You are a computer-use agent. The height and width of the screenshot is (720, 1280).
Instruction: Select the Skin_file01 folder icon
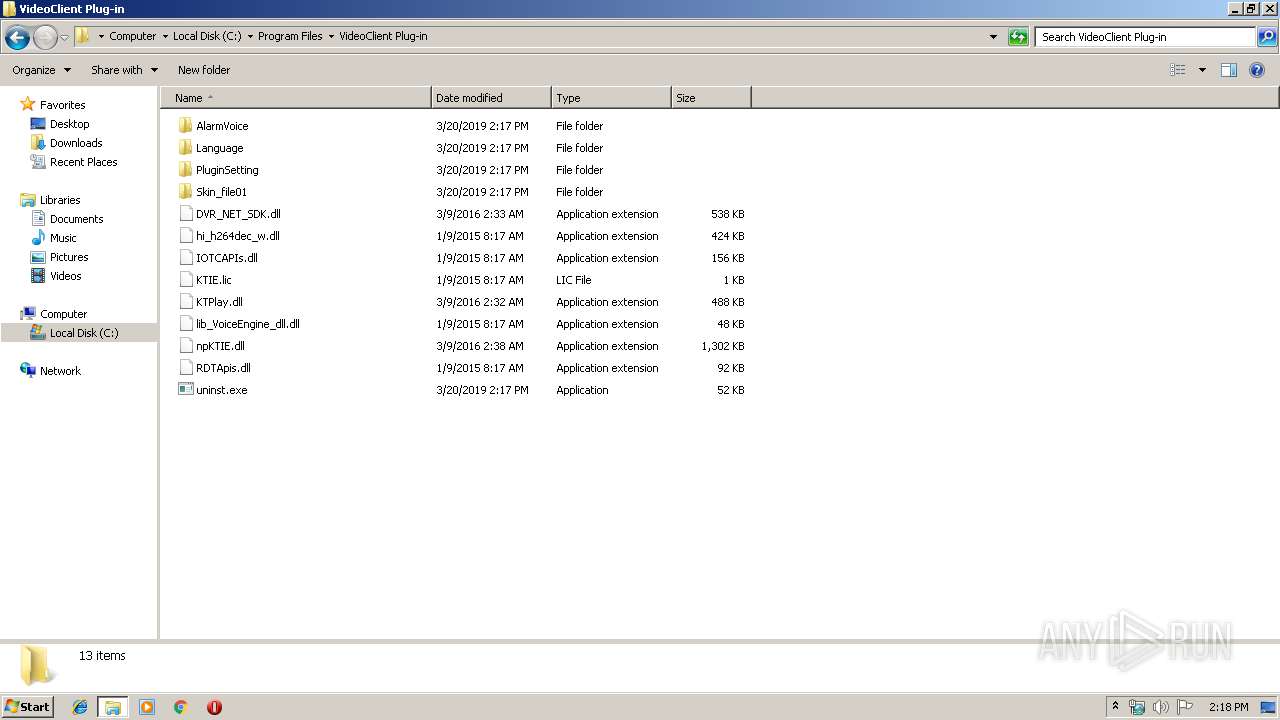(185, 192)
